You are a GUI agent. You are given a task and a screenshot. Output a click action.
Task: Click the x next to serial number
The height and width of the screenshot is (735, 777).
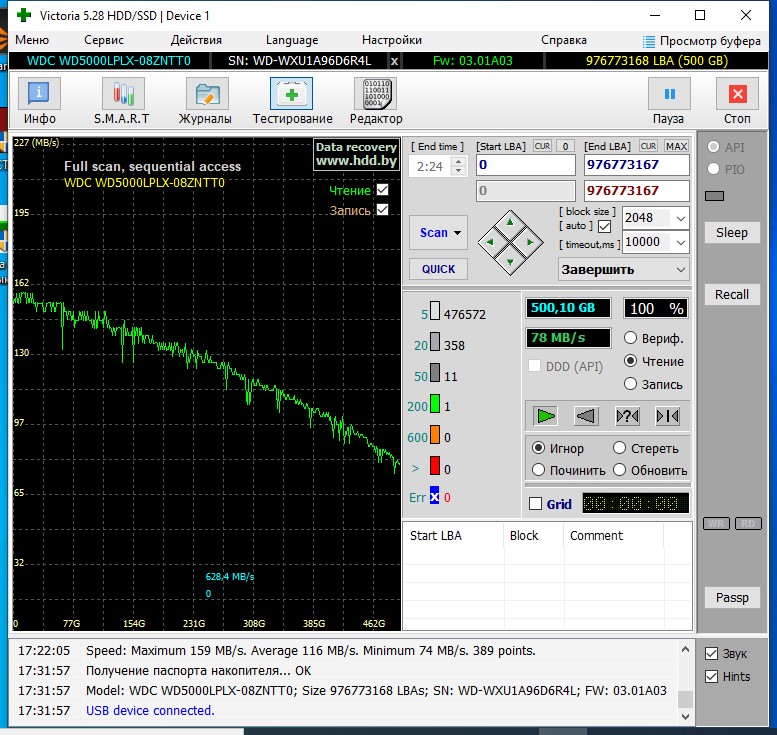tap(394, 61)
